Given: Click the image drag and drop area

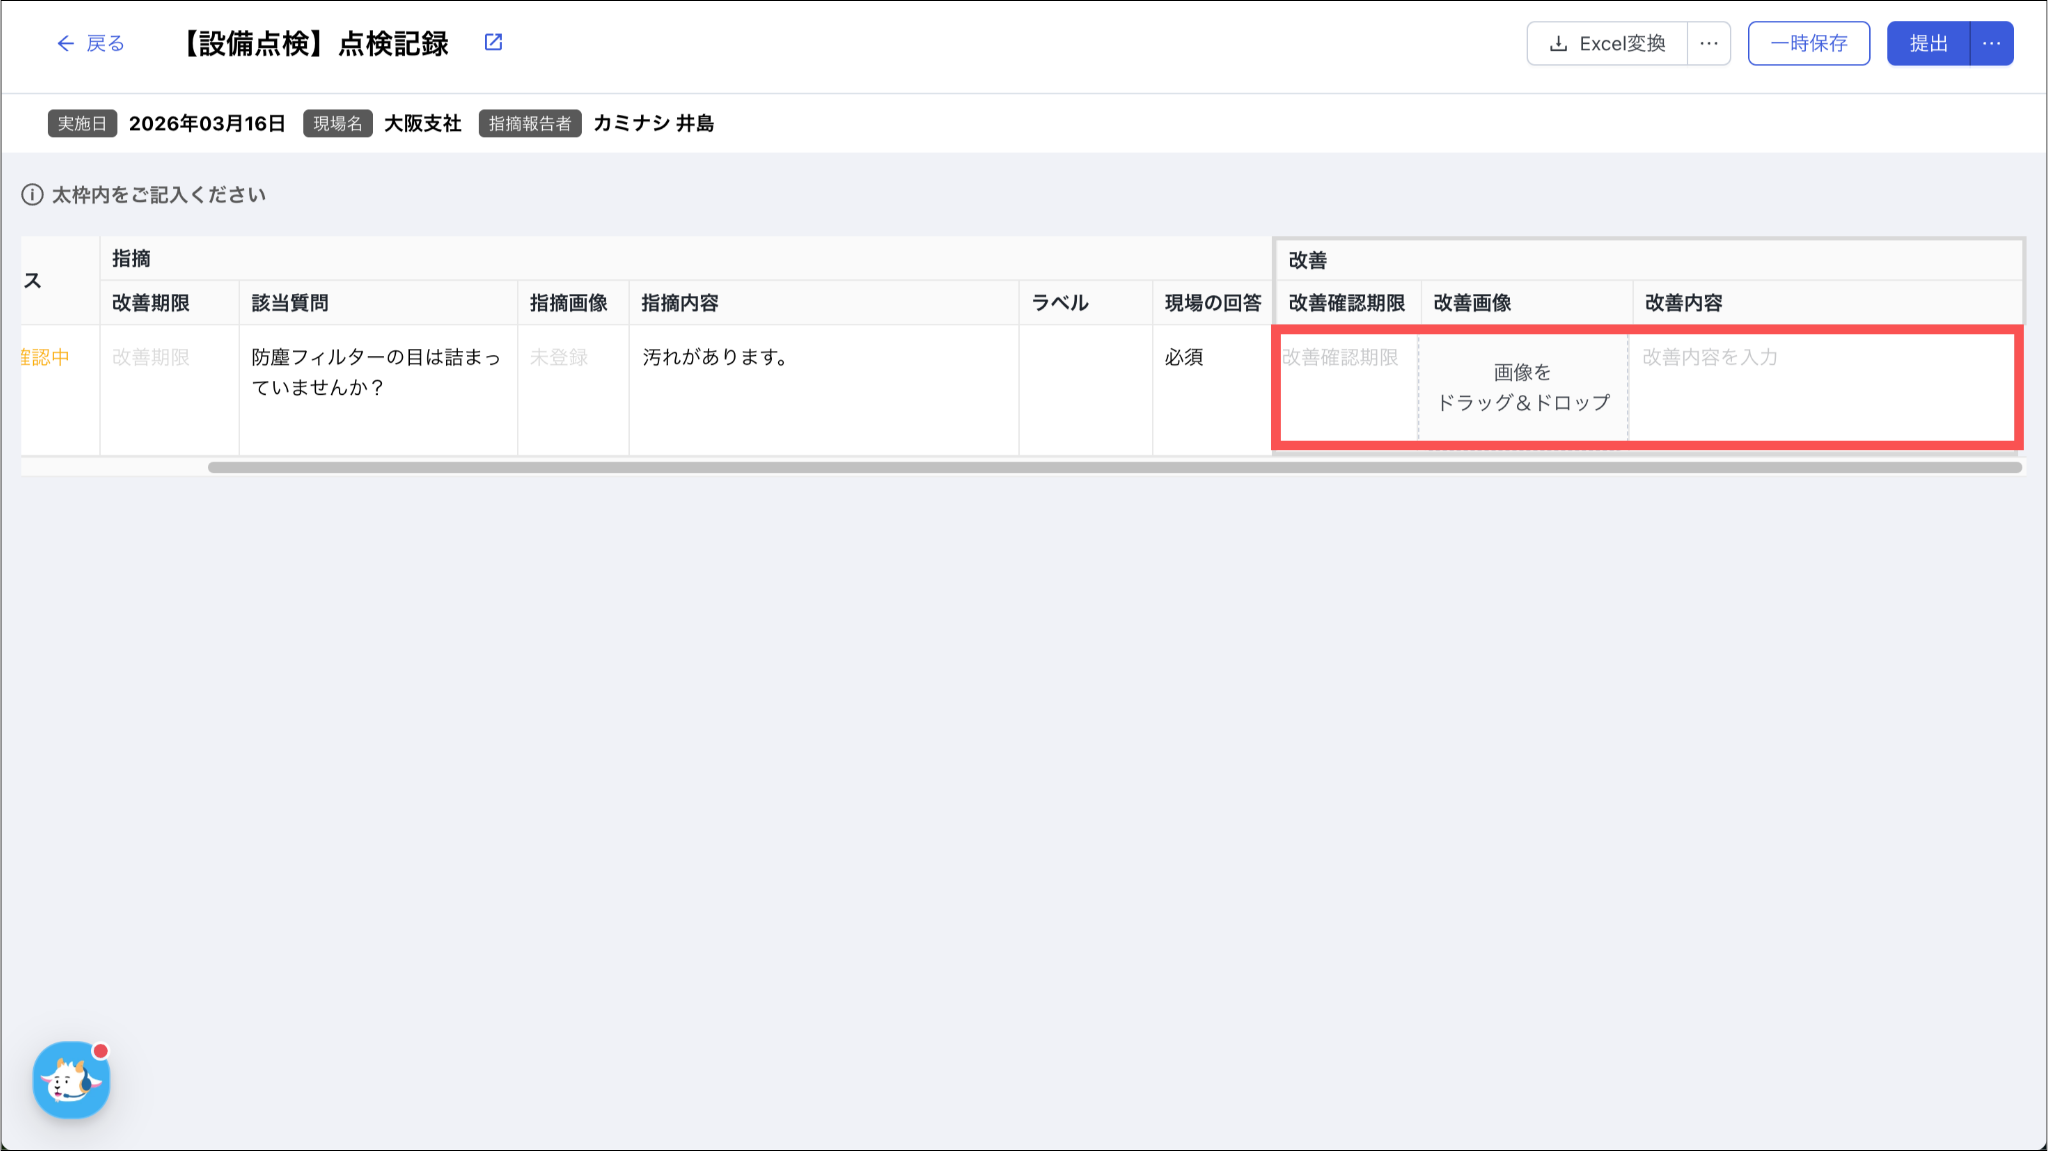Looking at the screenshot, I should [x=1523, y=387].
